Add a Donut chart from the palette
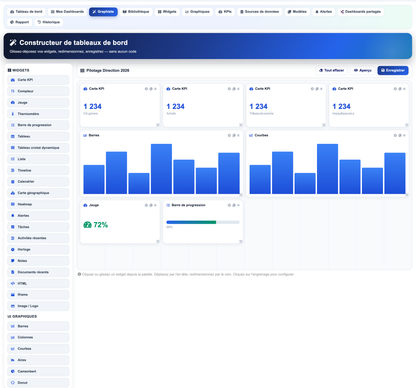 pyautogui.click(x=38, y=383)
